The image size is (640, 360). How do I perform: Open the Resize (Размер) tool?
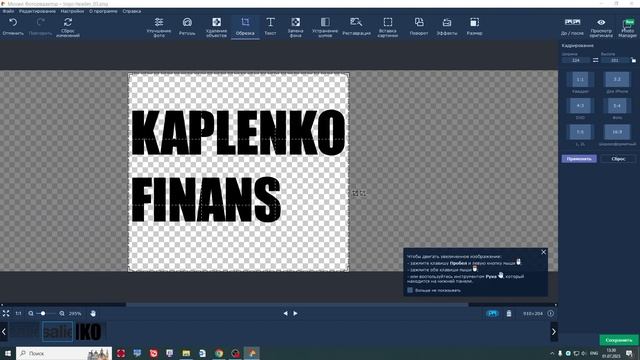coord(474,27)
